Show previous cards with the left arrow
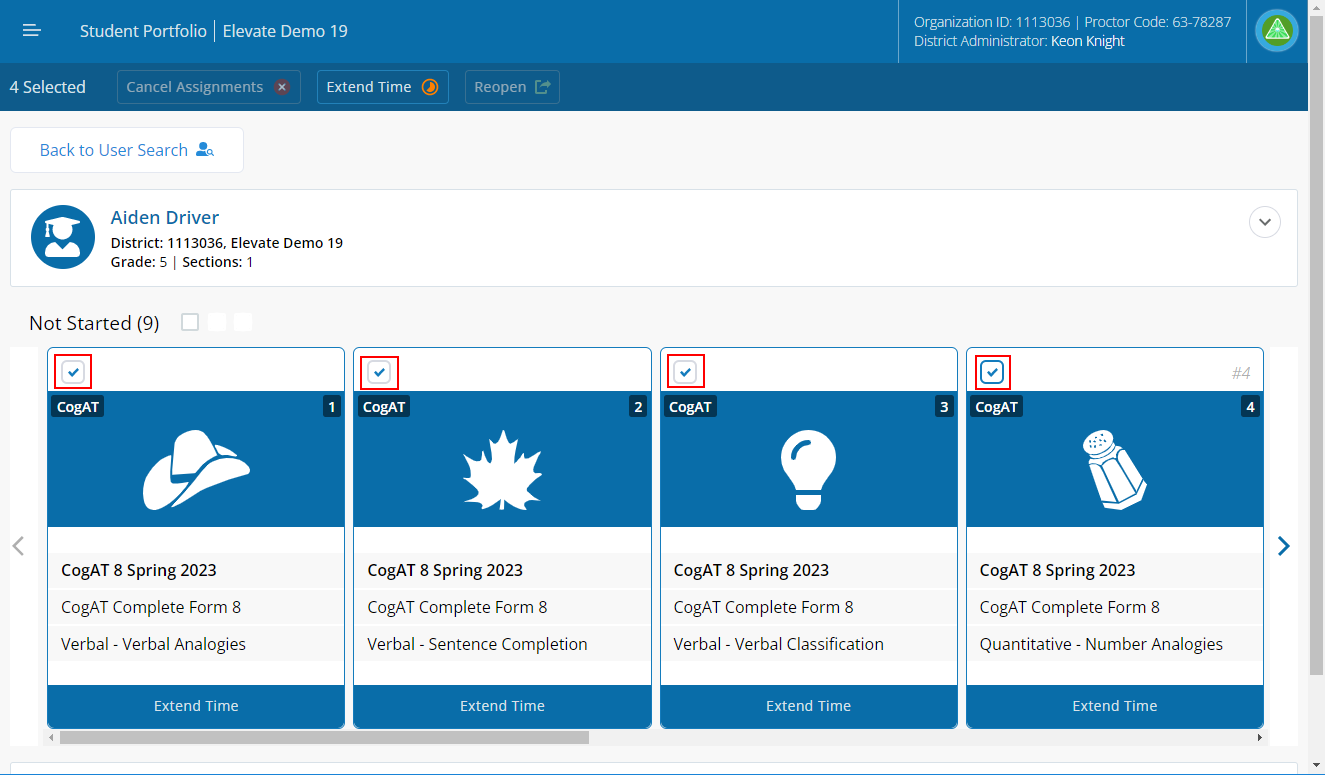The height and width of the screenshot is (775, 1325). (18, 546)
